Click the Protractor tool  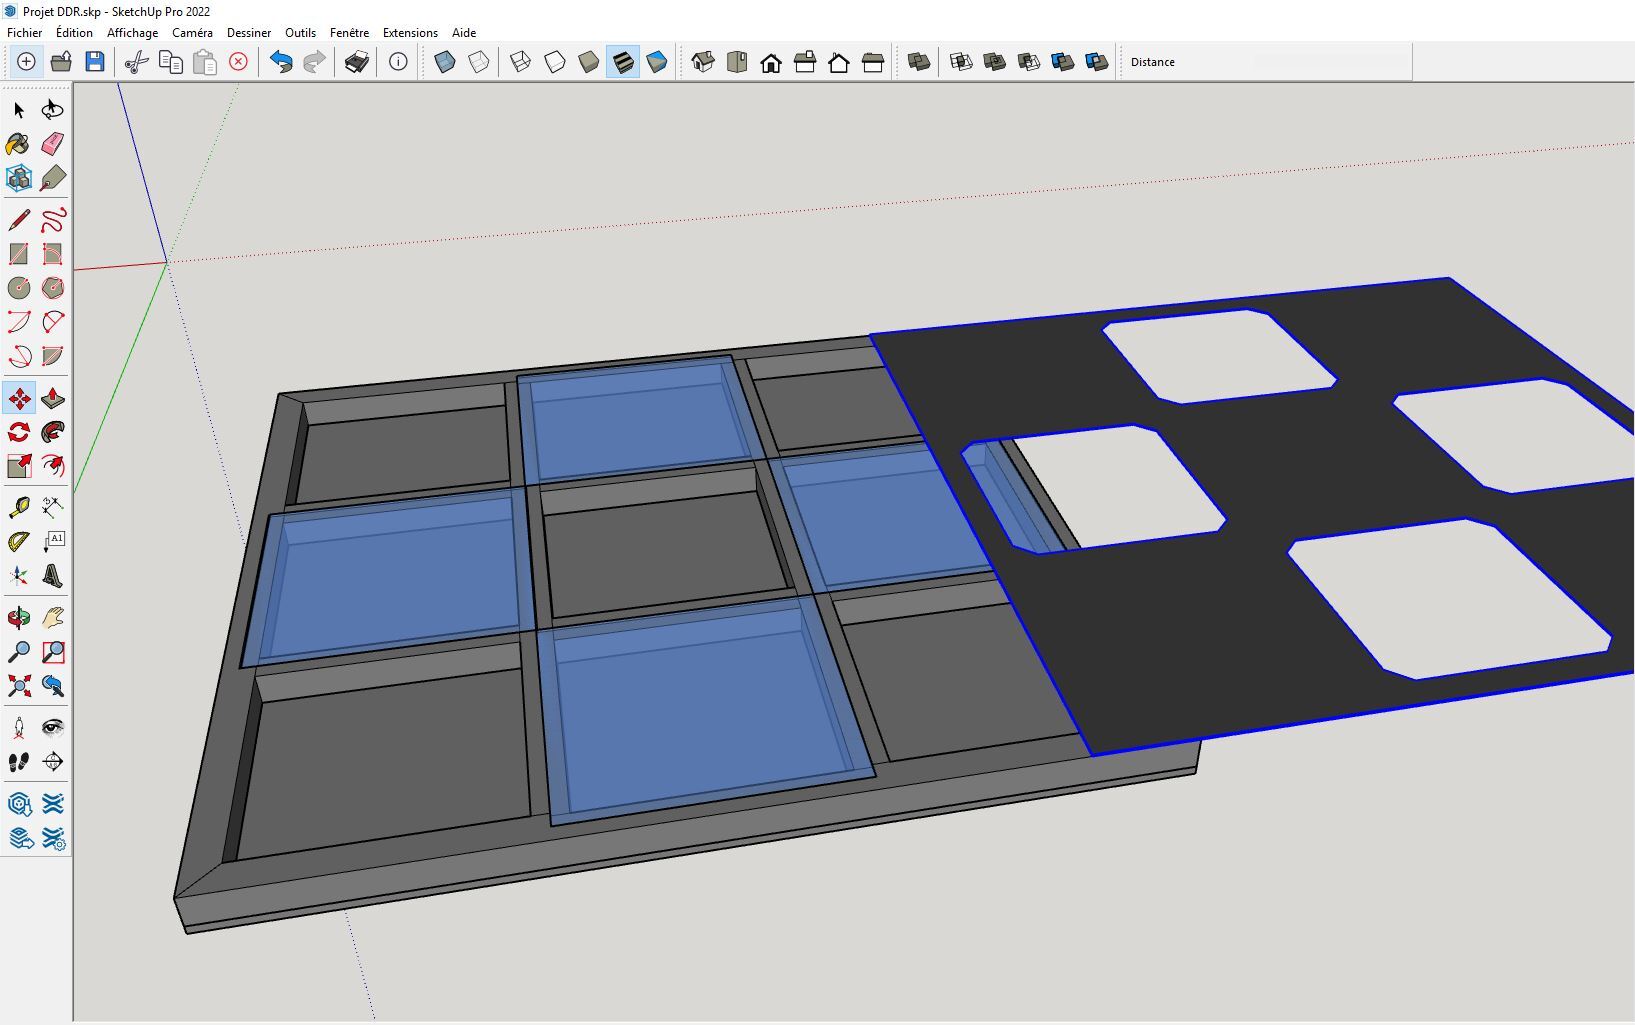18,541
